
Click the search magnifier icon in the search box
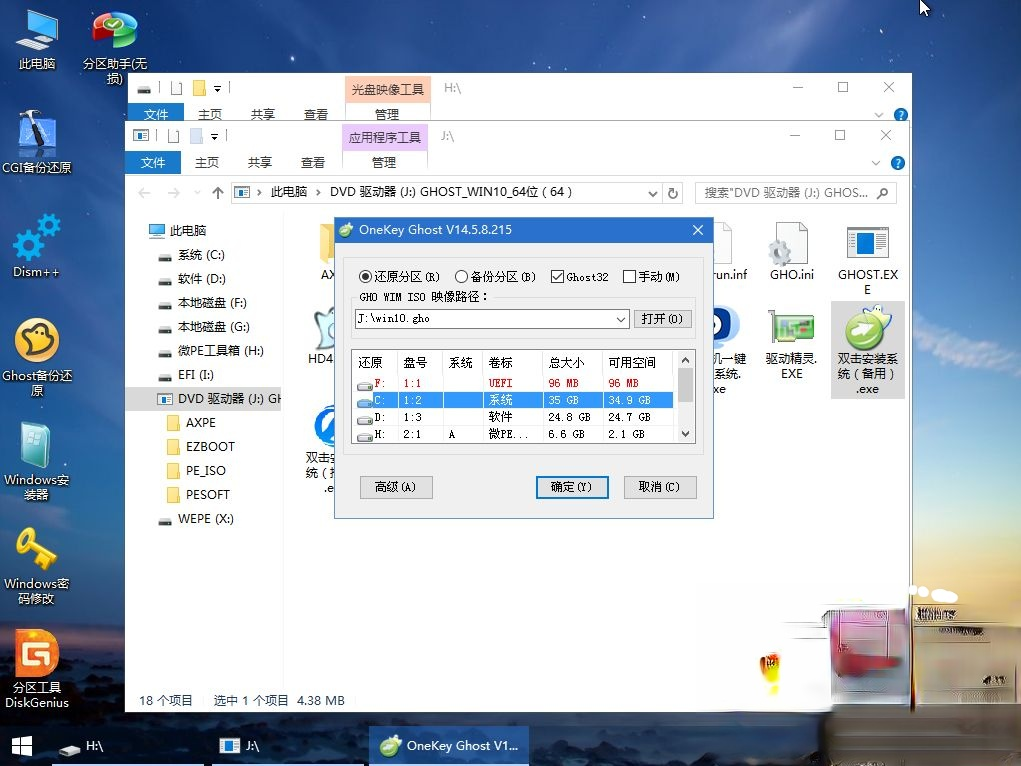[882, 193]
